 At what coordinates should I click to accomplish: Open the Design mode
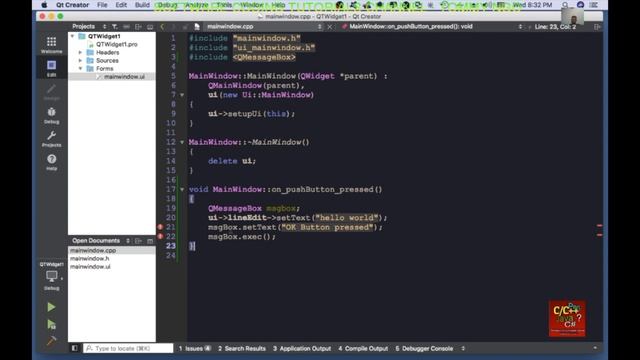pyautogui.click(x=51, y=91)
